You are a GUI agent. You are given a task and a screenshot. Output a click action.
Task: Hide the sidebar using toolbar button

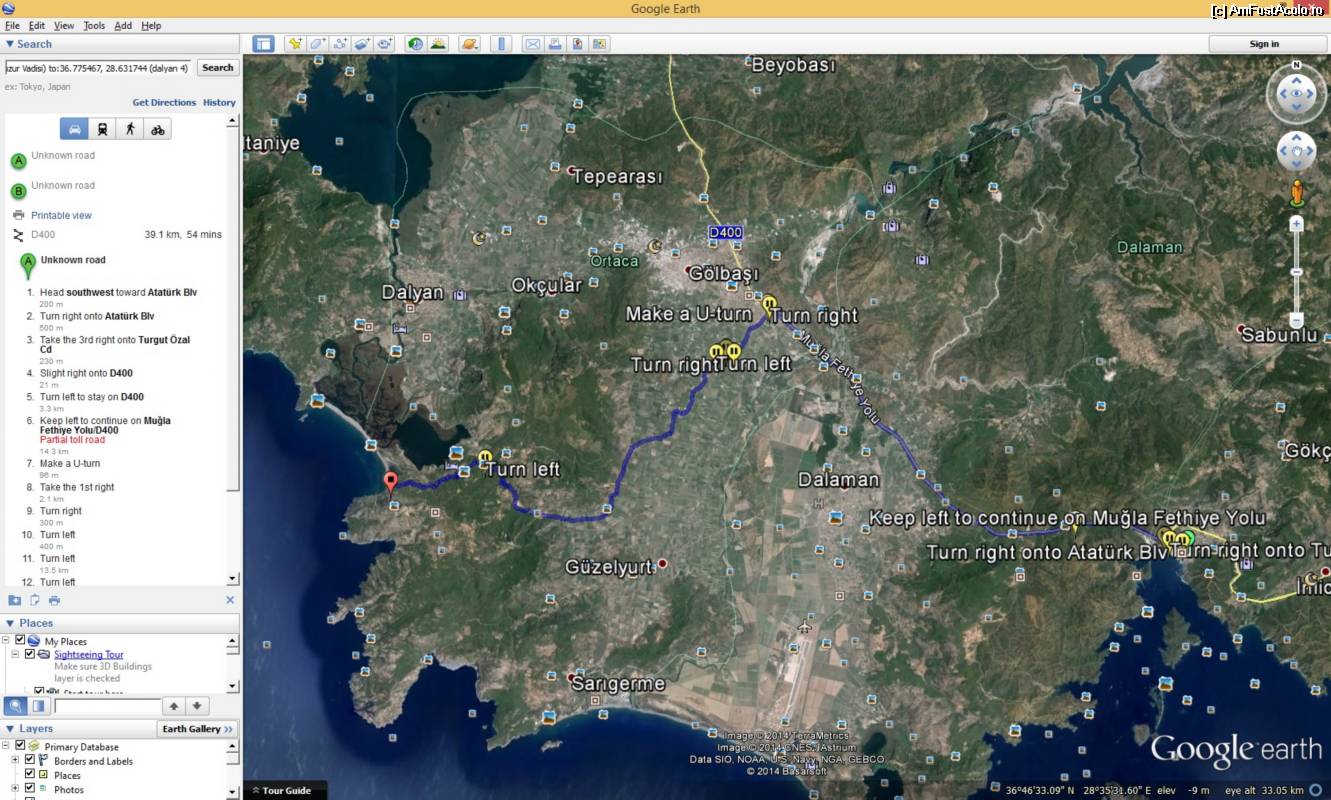click(263, 44)
